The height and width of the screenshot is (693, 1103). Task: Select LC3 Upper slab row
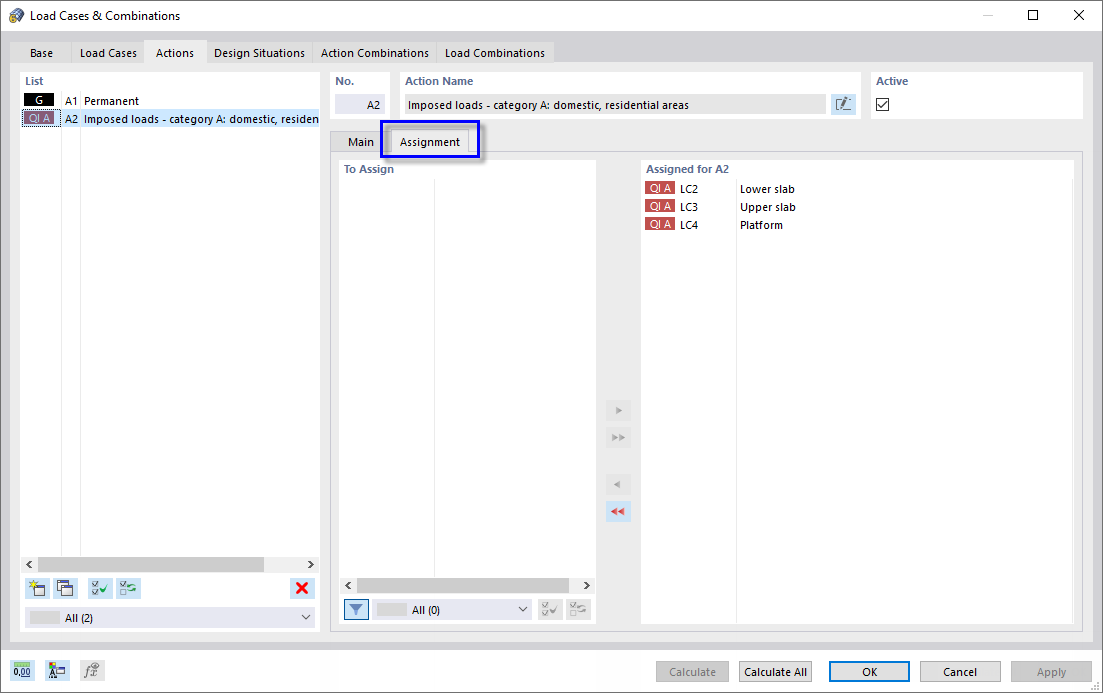[x=858, y=207]
